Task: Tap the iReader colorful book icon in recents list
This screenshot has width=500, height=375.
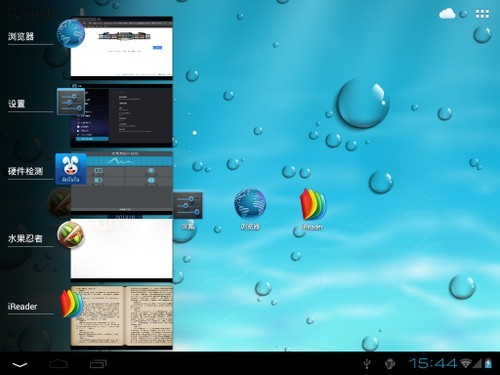Action: pyautogui.click(x=71, y=303)
